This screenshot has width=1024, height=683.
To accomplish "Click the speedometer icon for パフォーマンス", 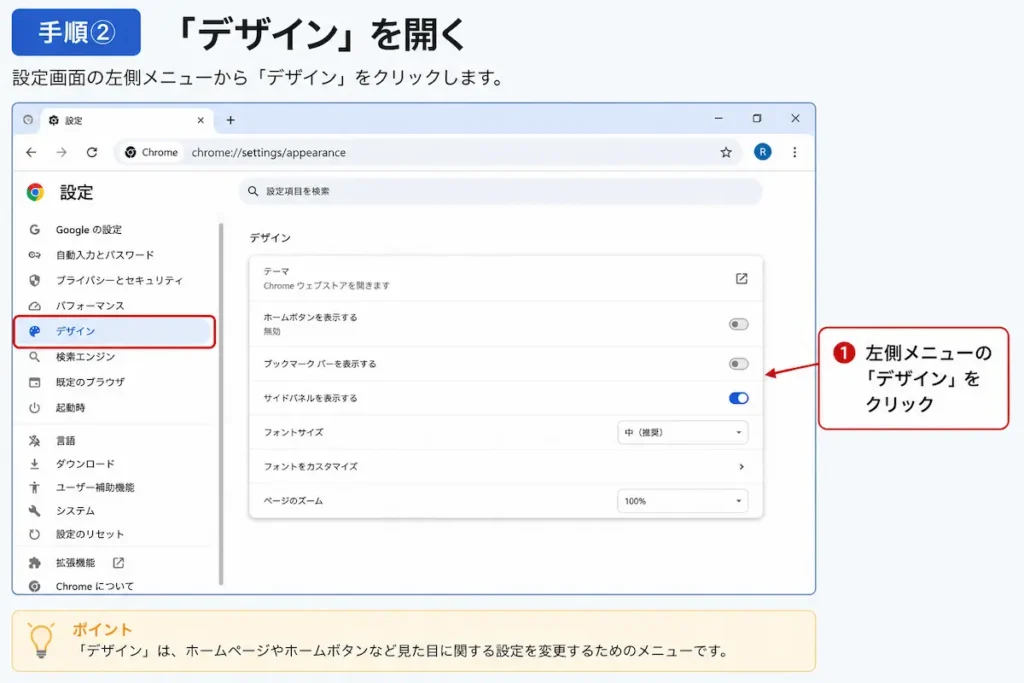I will click(35, 306).
